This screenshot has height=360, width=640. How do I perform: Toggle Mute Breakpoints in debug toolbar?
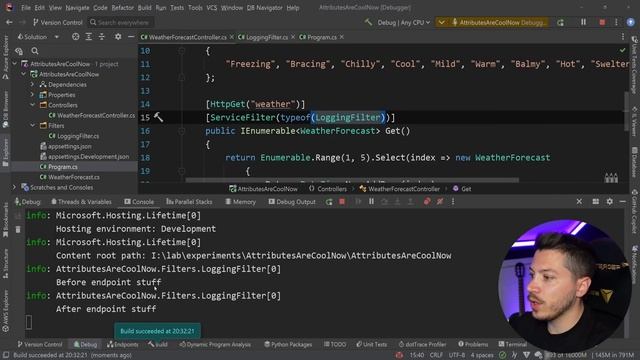click(x=440, y=202)
